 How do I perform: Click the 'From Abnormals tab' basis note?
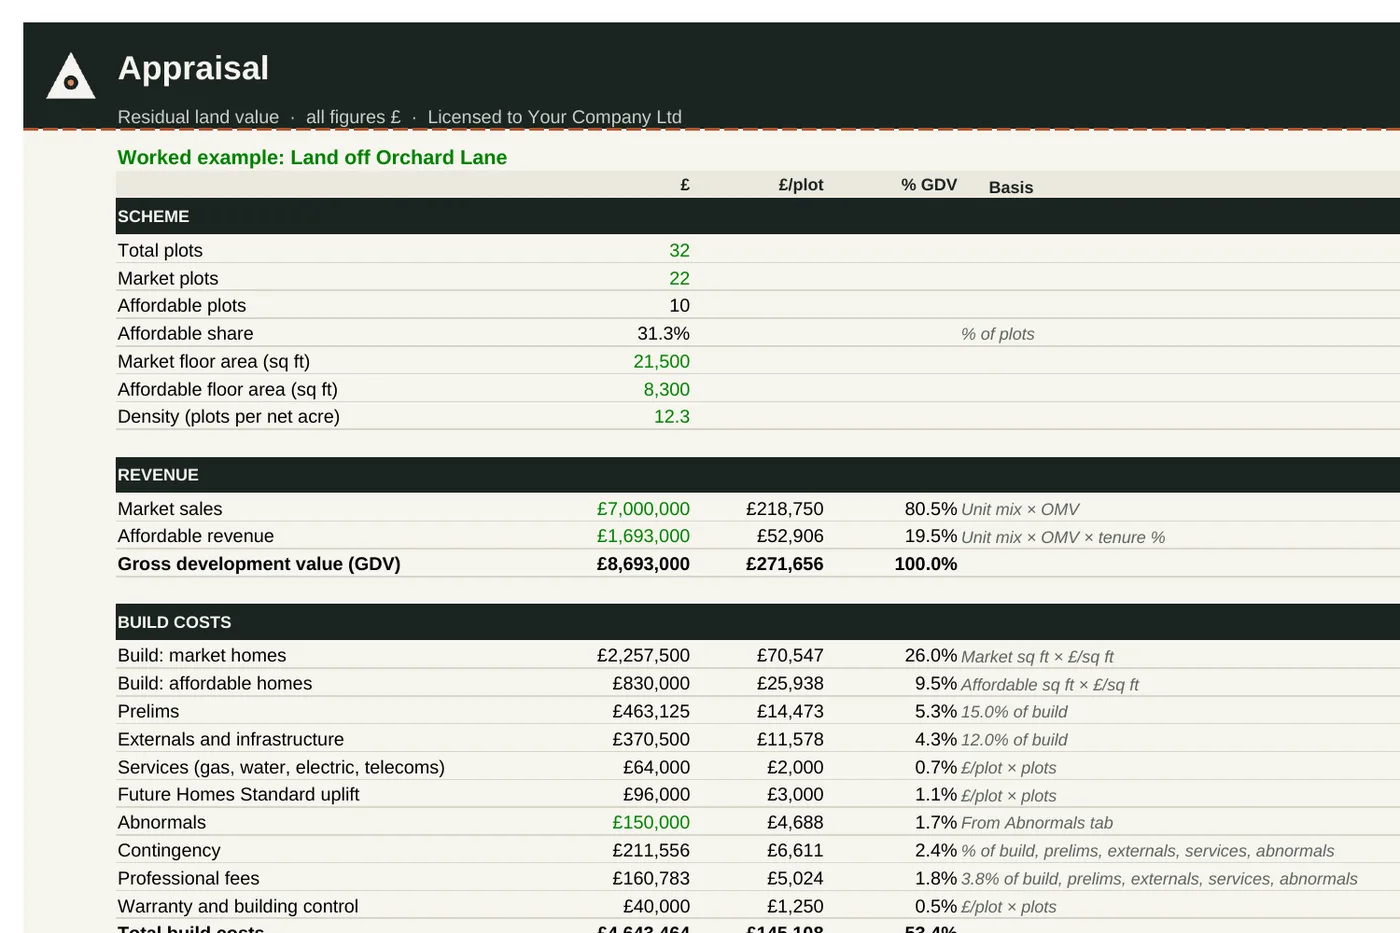1037,823
